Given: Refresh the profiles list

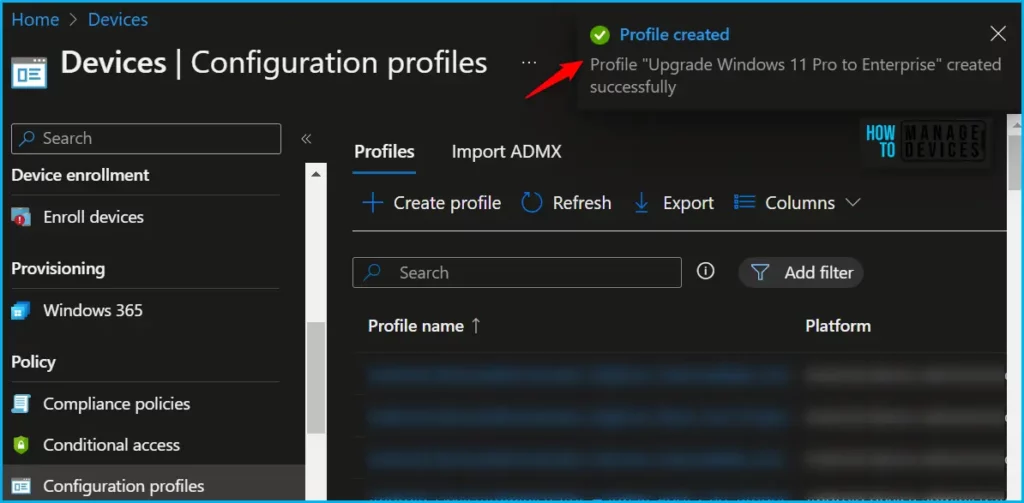Looking at the screenshot, I should (x=566, y=203).
